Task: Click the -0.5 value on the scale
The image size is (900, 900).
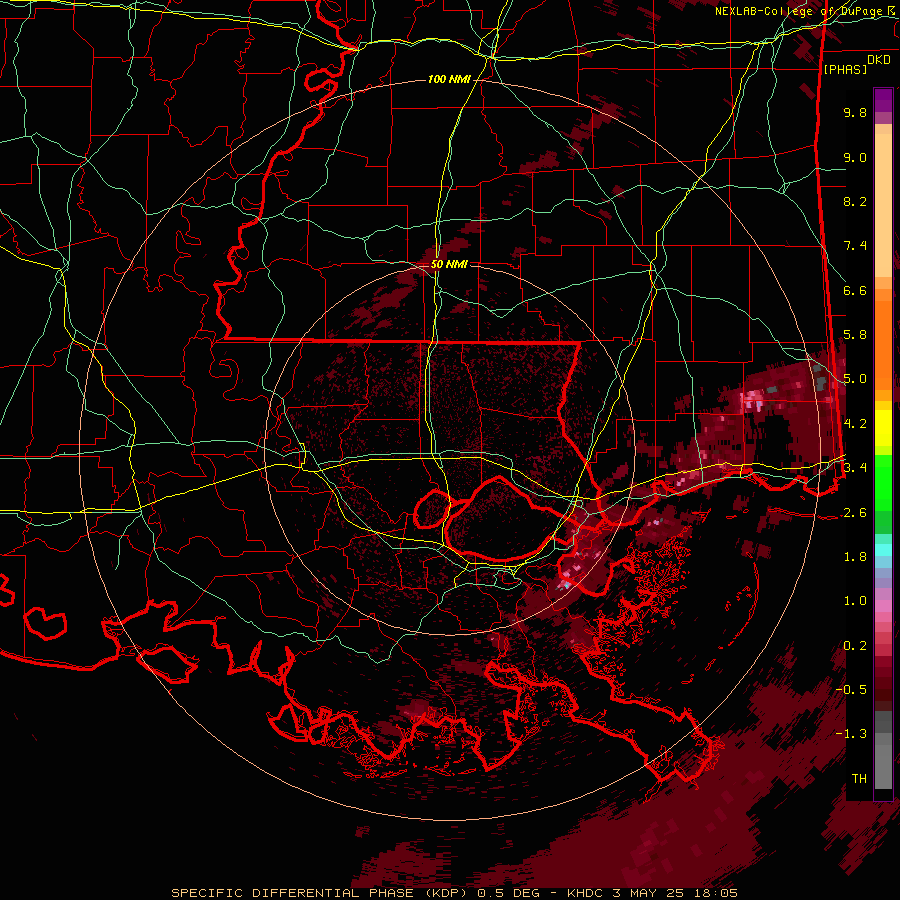Action: (851, 690)
